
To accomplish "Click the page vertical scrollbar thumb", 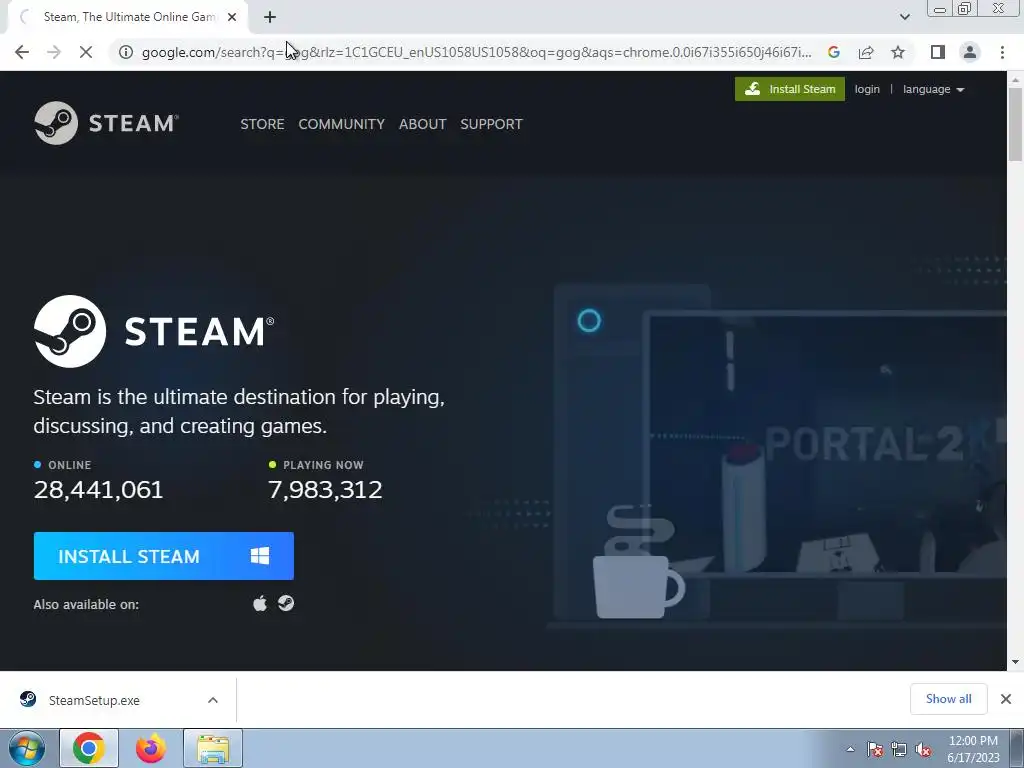I will [x=1015, y=124].
